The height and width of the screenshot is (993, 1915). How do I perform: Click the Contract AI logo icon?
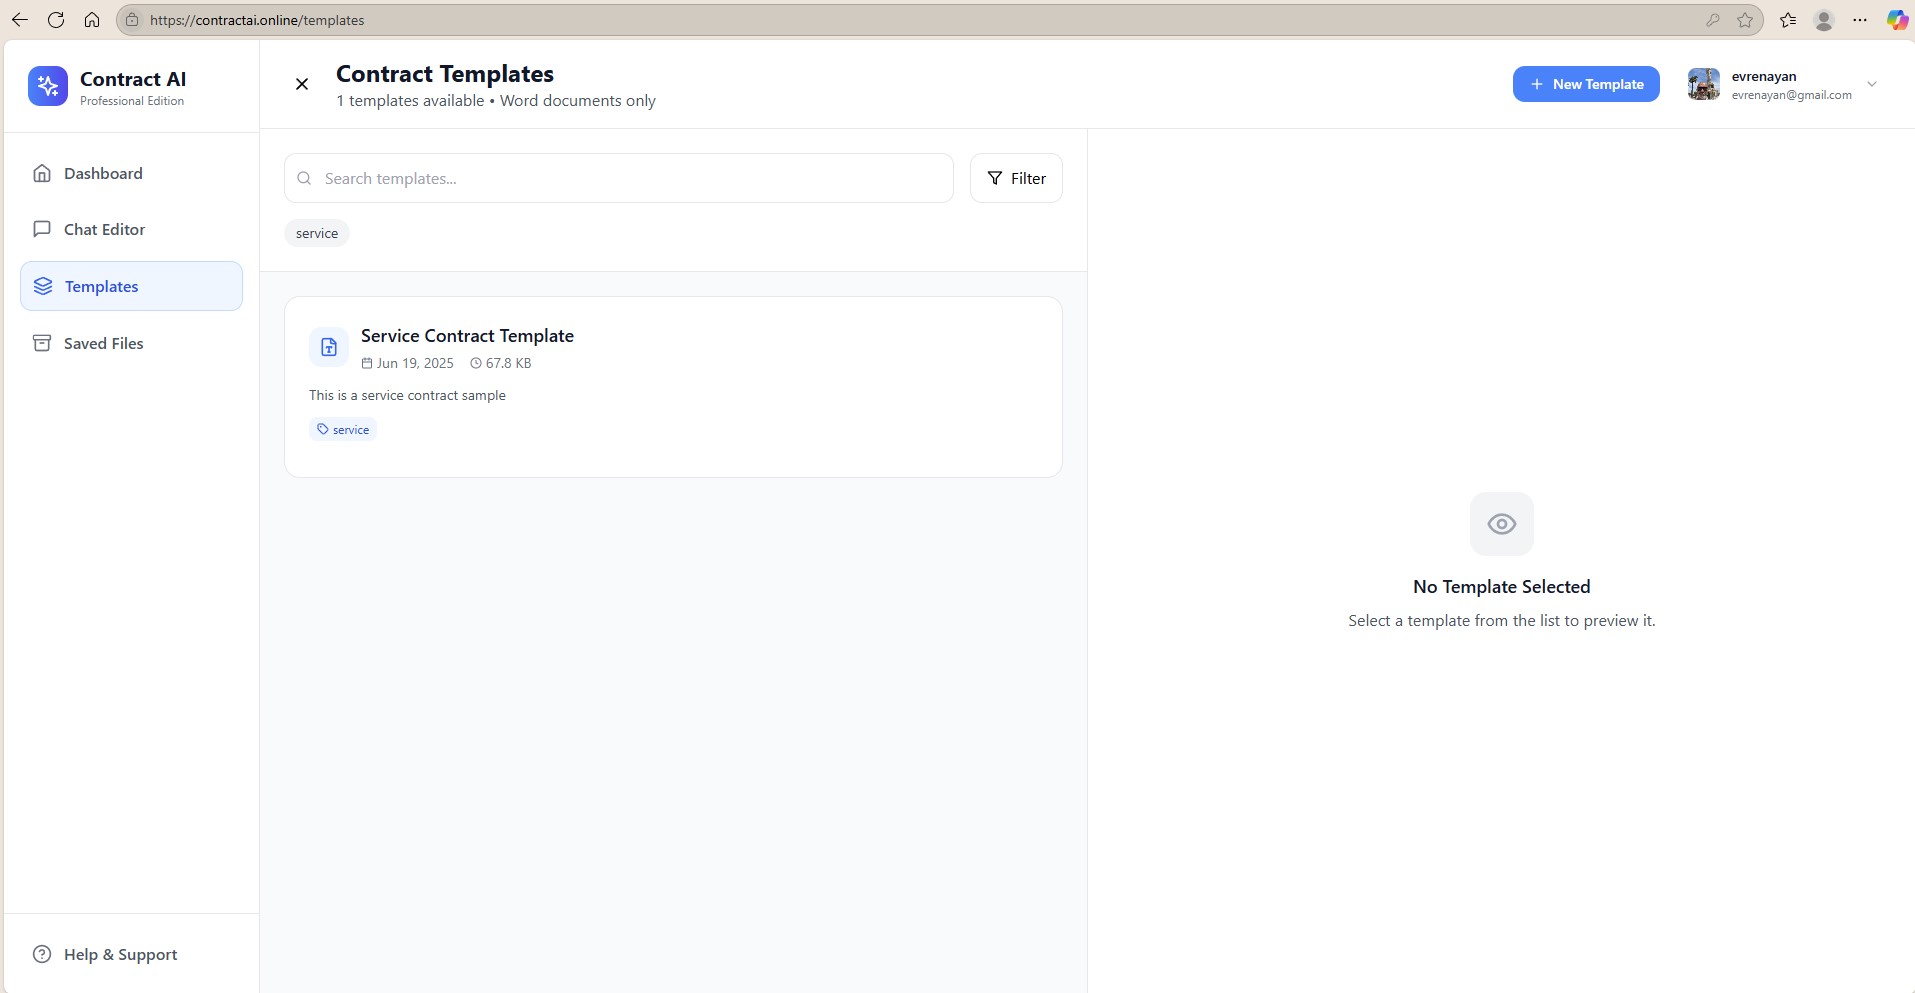click(48, 86)
